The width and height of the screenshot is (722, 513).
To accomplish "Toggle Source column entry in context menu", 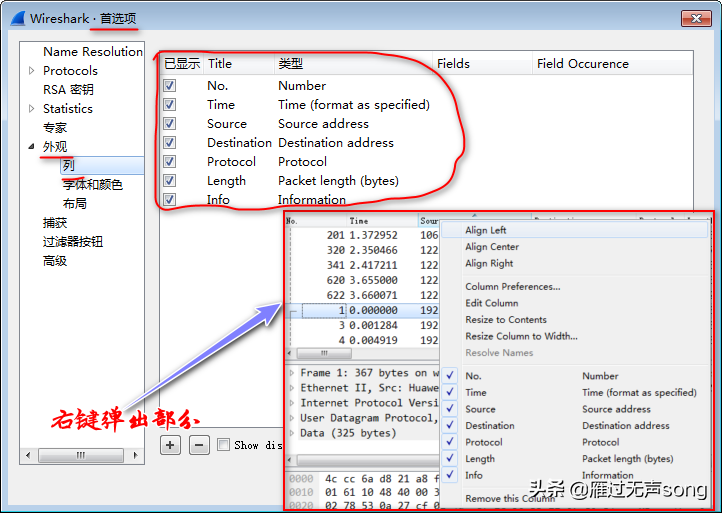I will [x=574, y=409].
